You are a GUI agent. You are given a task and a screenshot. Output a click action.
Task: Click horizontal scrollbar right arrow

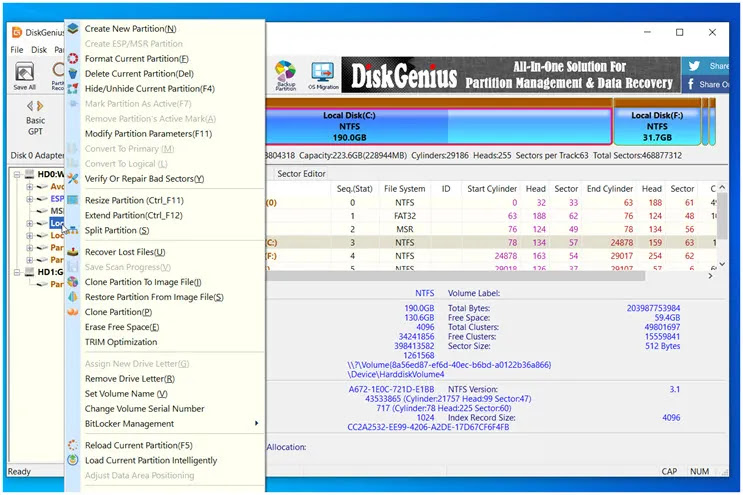710,276
